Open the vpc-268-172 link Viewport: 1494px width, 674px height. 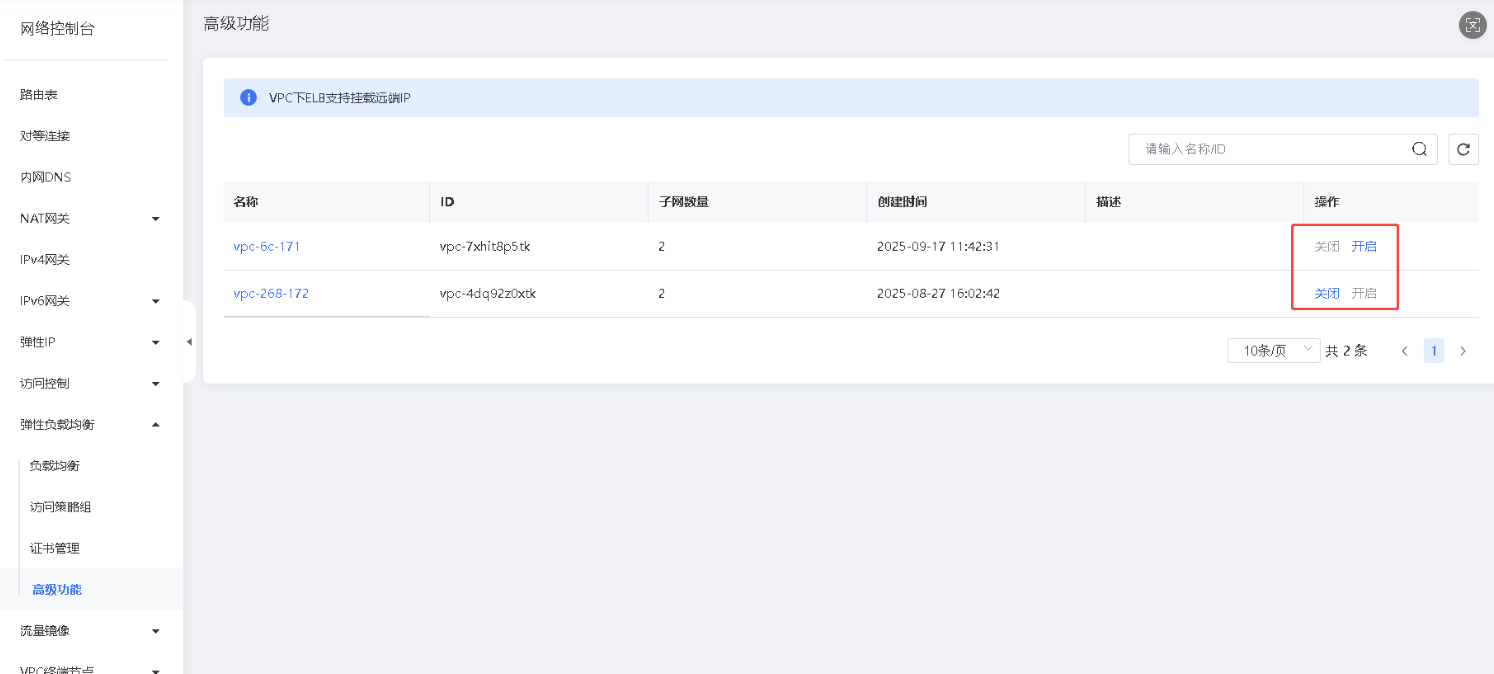271,293
